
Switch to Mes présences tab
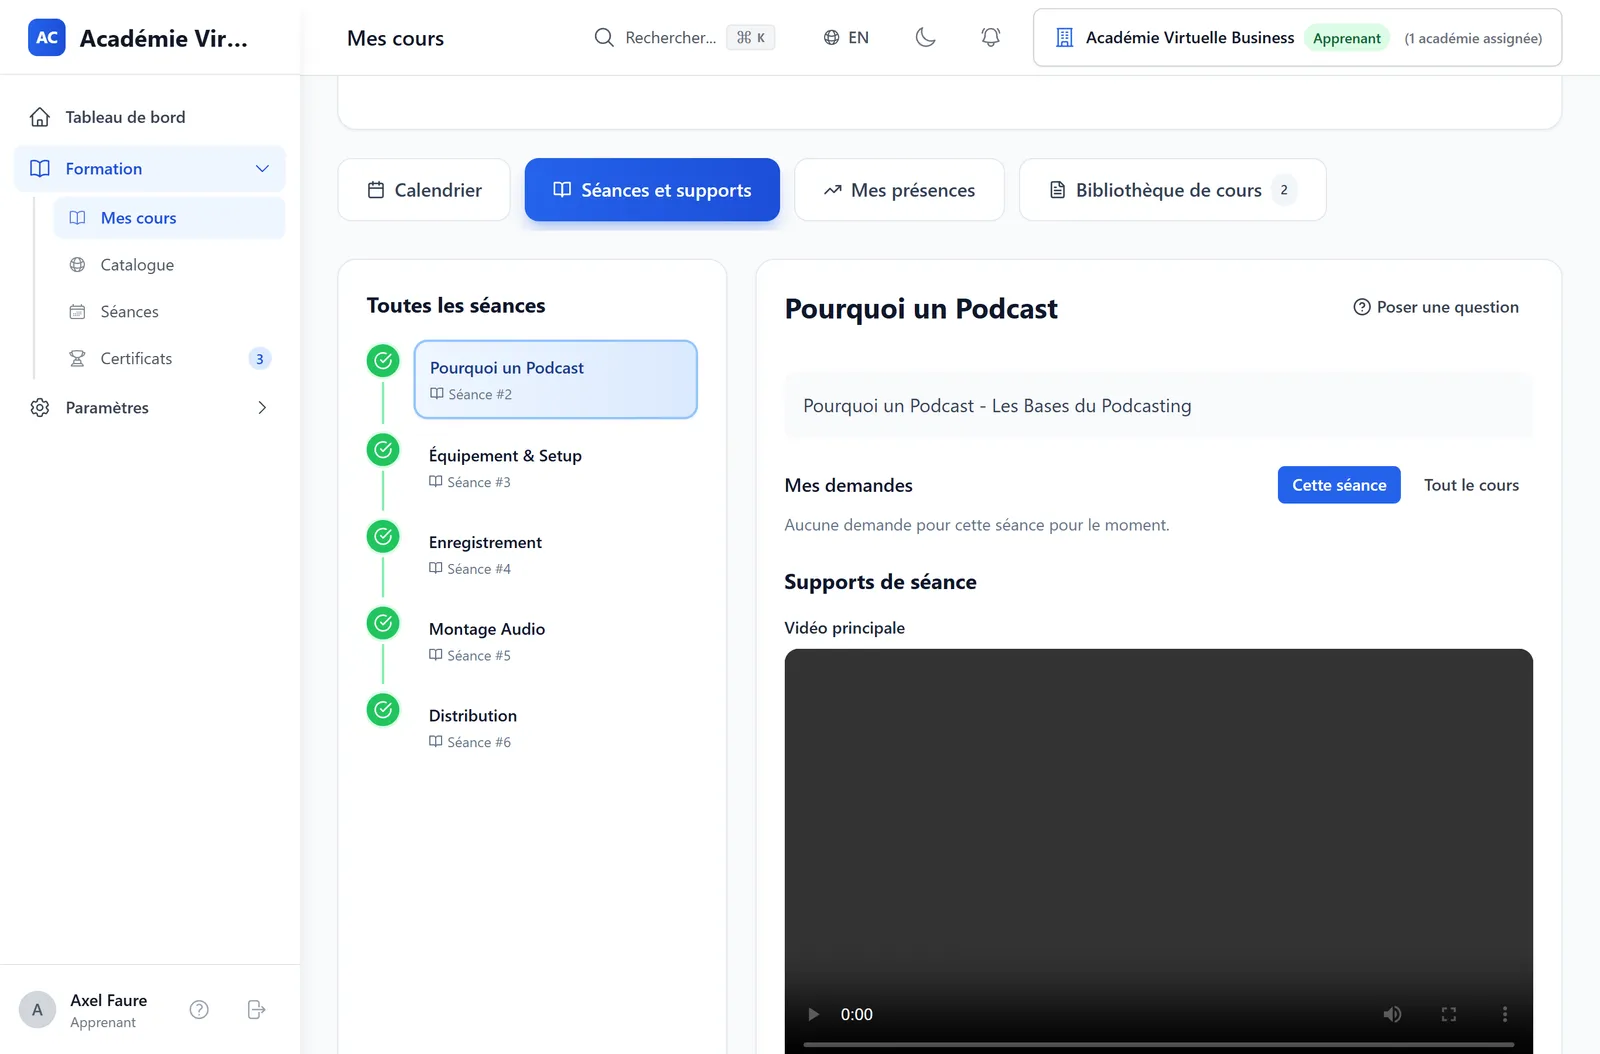pos(899,190)
